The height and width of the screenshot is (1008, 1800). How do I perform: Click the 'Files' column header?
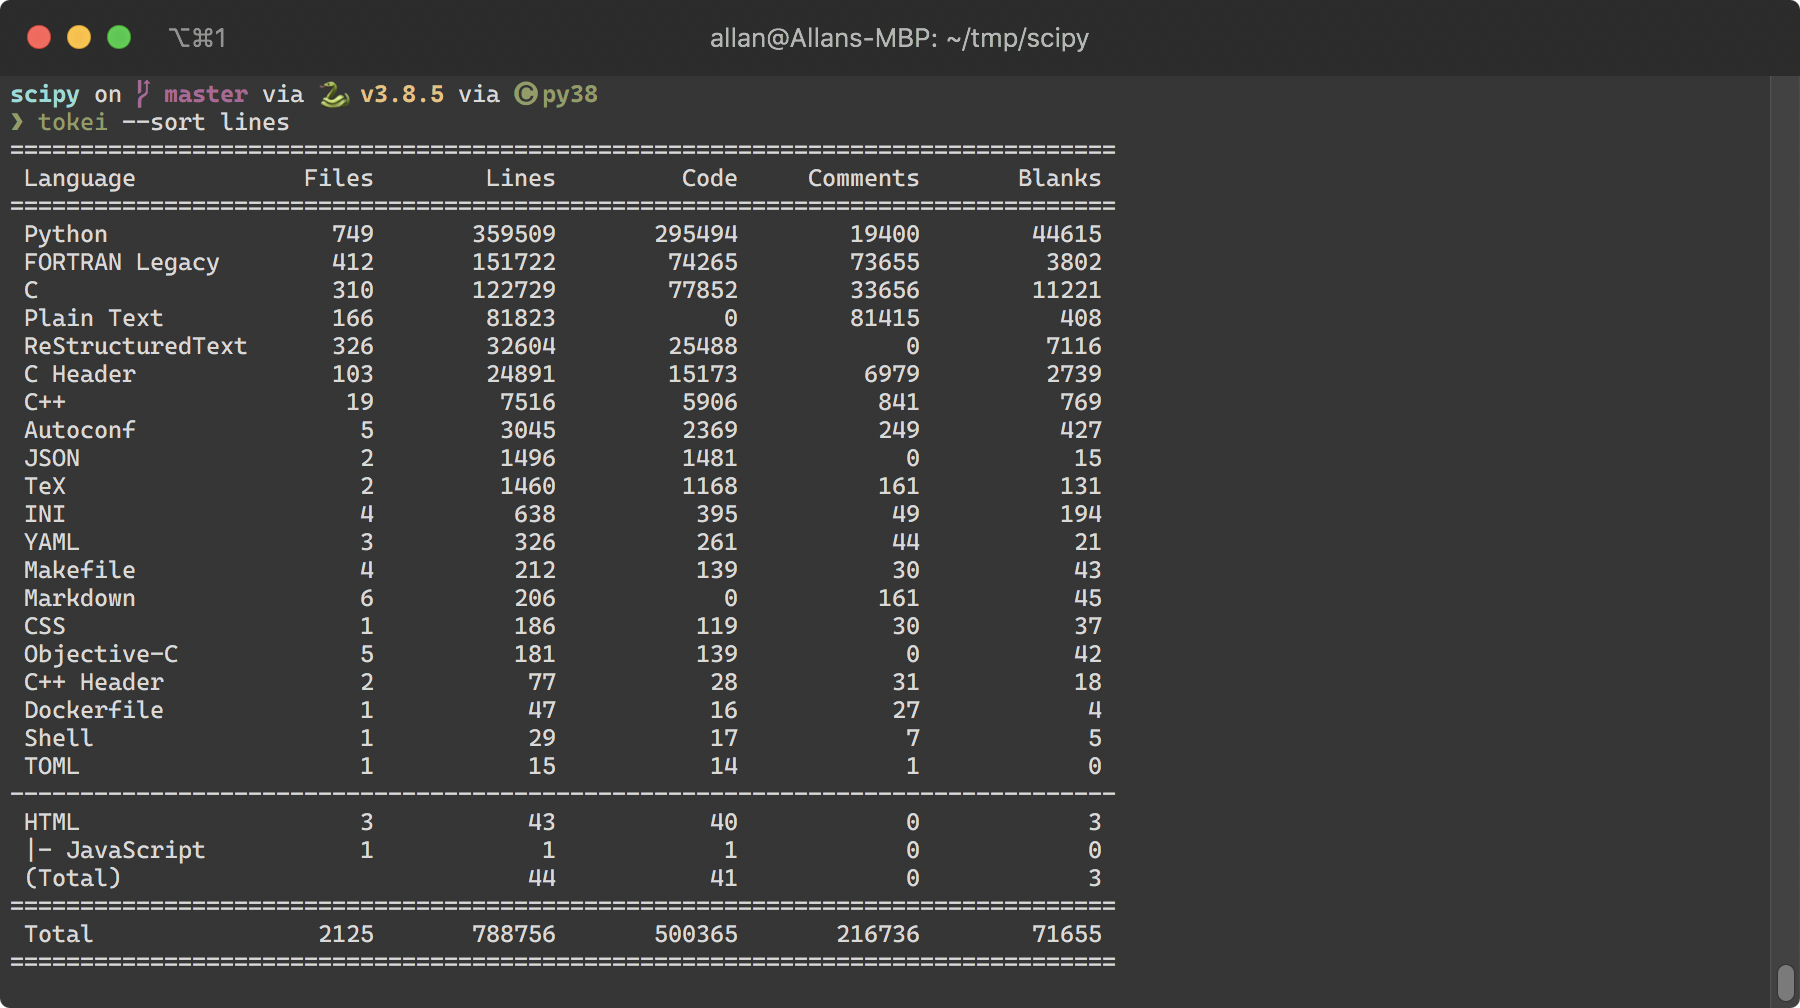(x=339, y=178)
